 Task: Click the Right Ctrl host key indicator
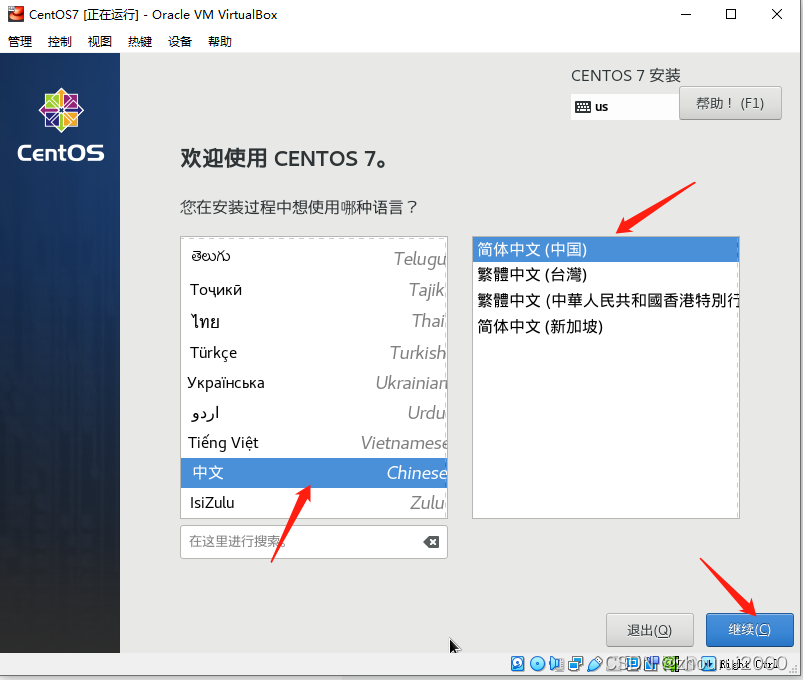pos(749,664)
